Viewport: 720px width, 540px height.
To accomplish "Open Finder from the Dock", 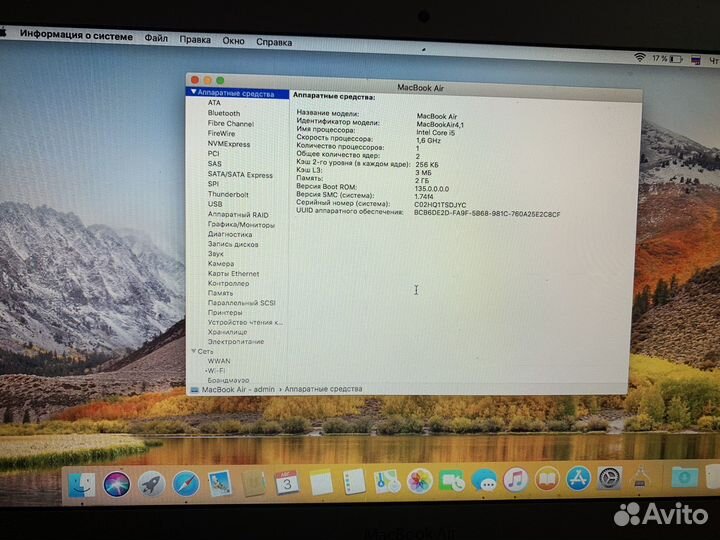I will click(x=82, y=485).
